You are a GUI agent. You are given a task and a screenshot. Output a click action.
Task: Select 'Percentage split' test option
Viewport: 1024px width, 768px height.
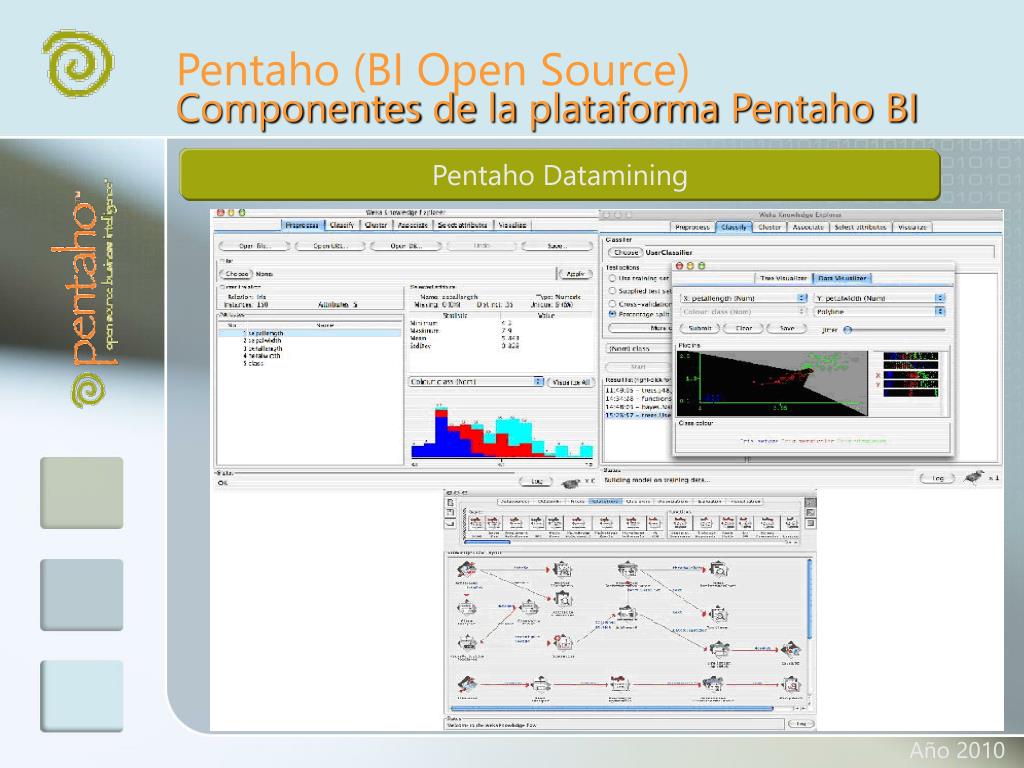613,314
